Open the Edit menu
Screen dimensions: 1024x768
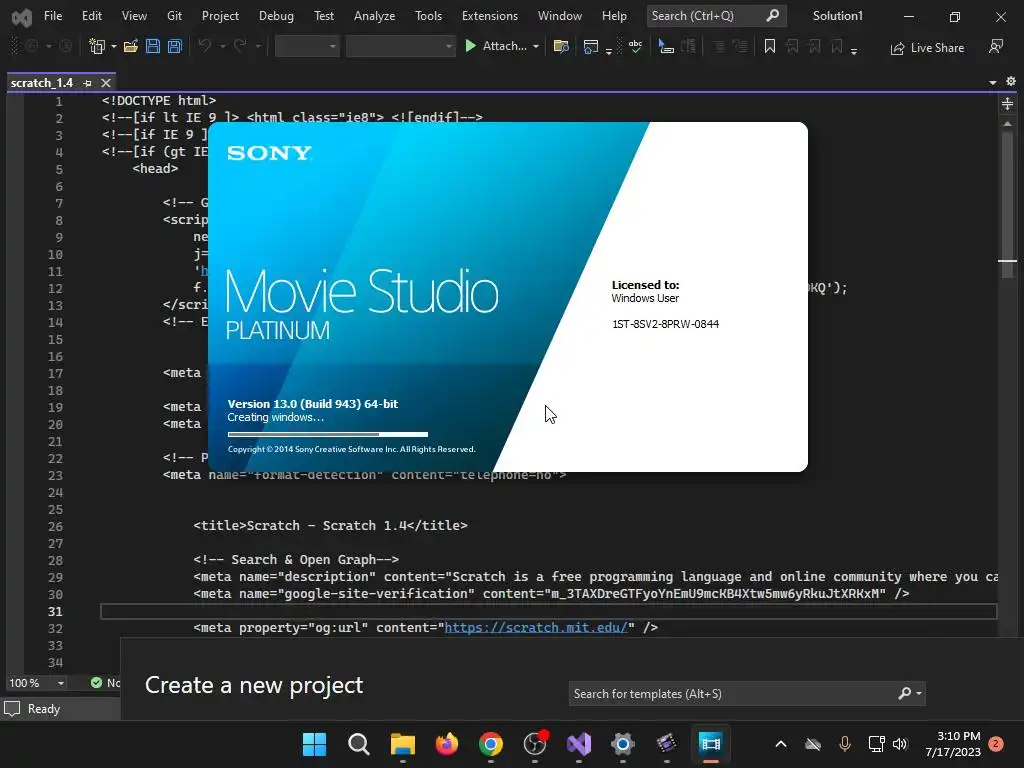click(x=91, y=16)
